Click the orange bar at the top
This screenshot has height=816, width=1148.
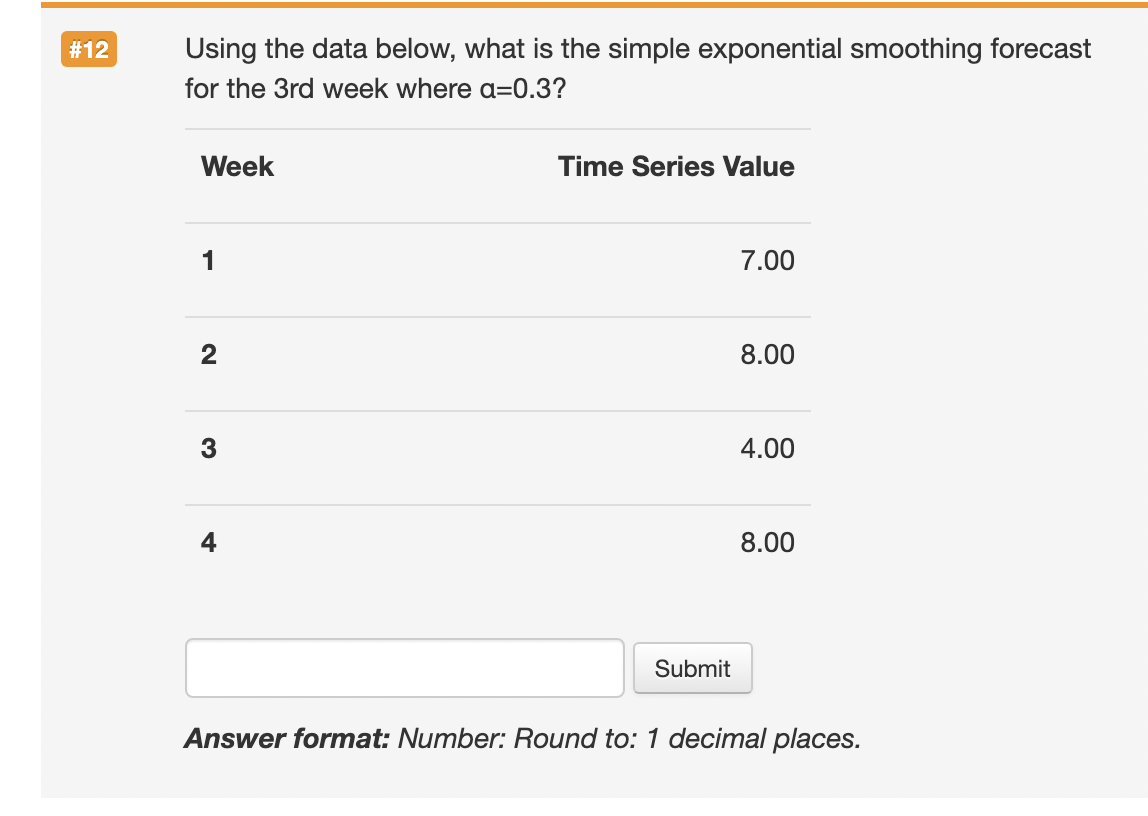(x=574, y=5)
